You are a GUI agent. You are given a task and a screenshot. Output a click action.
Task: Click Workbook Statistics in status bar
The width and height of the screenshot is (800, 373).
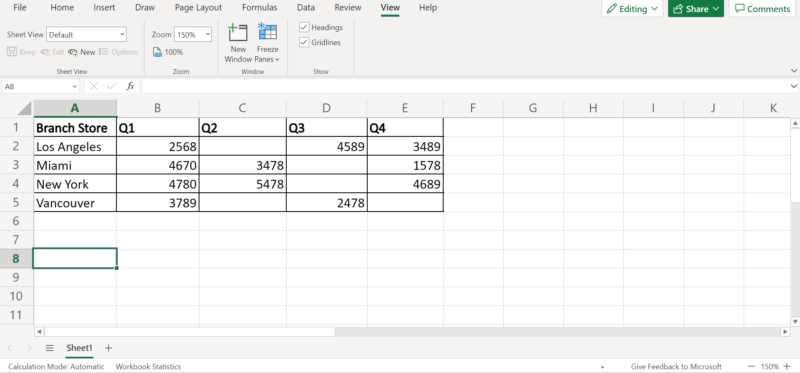point(148,366)
